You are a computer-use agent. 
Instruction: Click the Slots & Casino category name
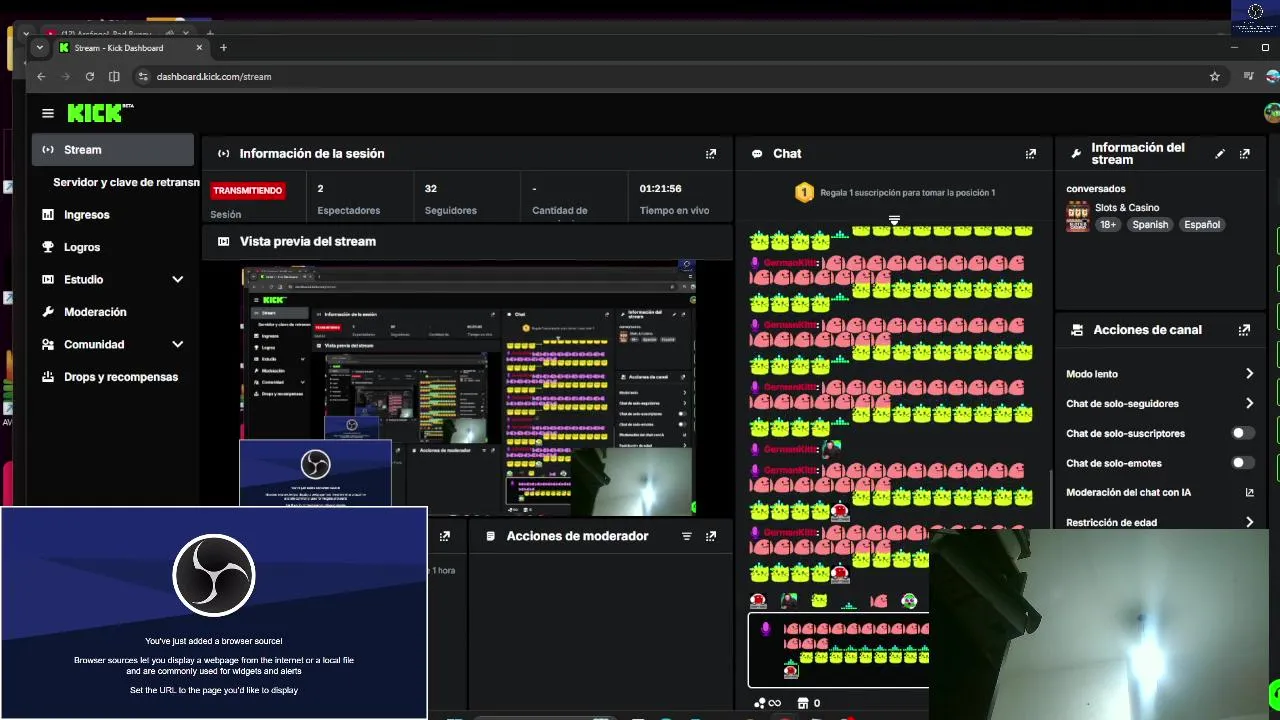pyautogui.click(x=1127, y=208)
